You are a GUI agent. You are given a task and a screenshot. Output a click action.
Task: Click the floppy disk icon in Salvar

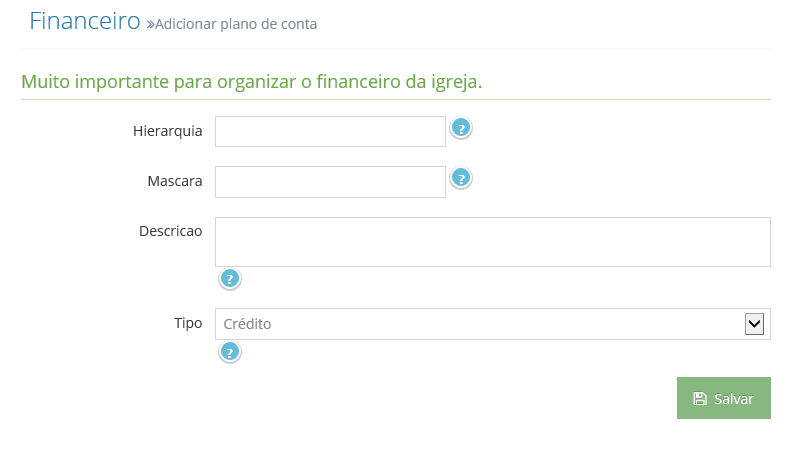pyautogui.click(x=700, y=398)
